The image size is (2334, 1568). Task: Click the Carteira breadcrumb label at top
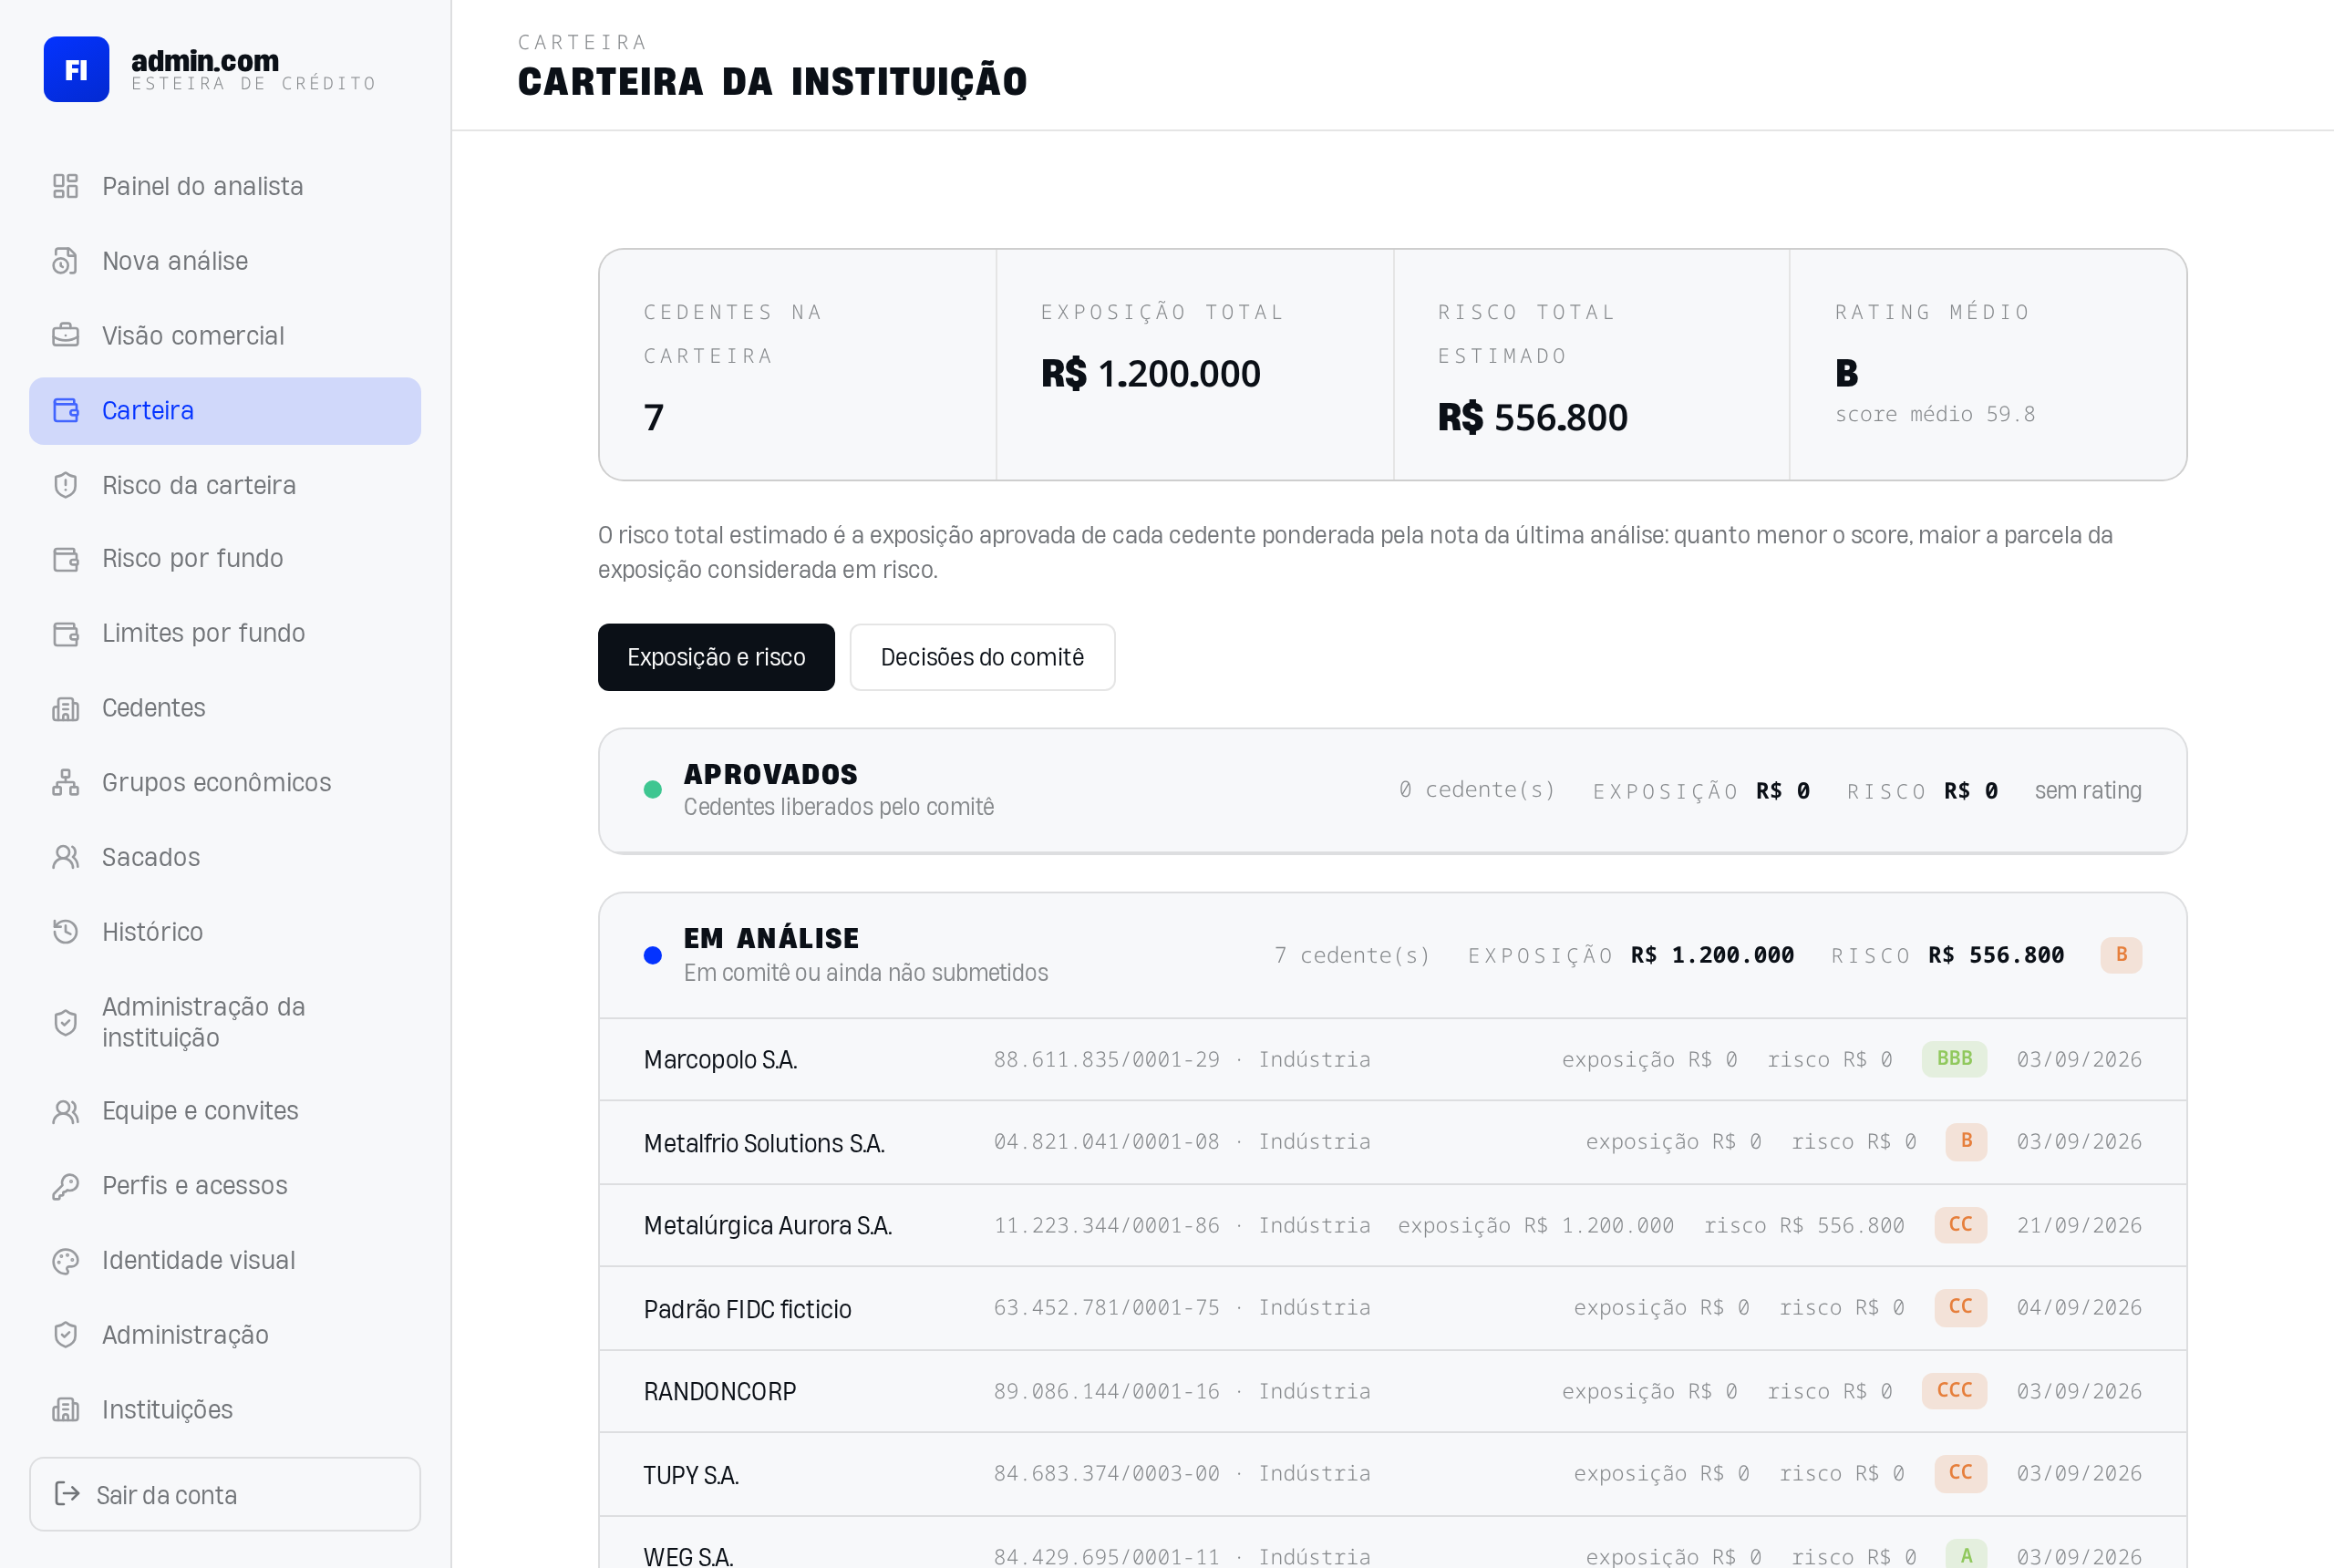point(582,42)
